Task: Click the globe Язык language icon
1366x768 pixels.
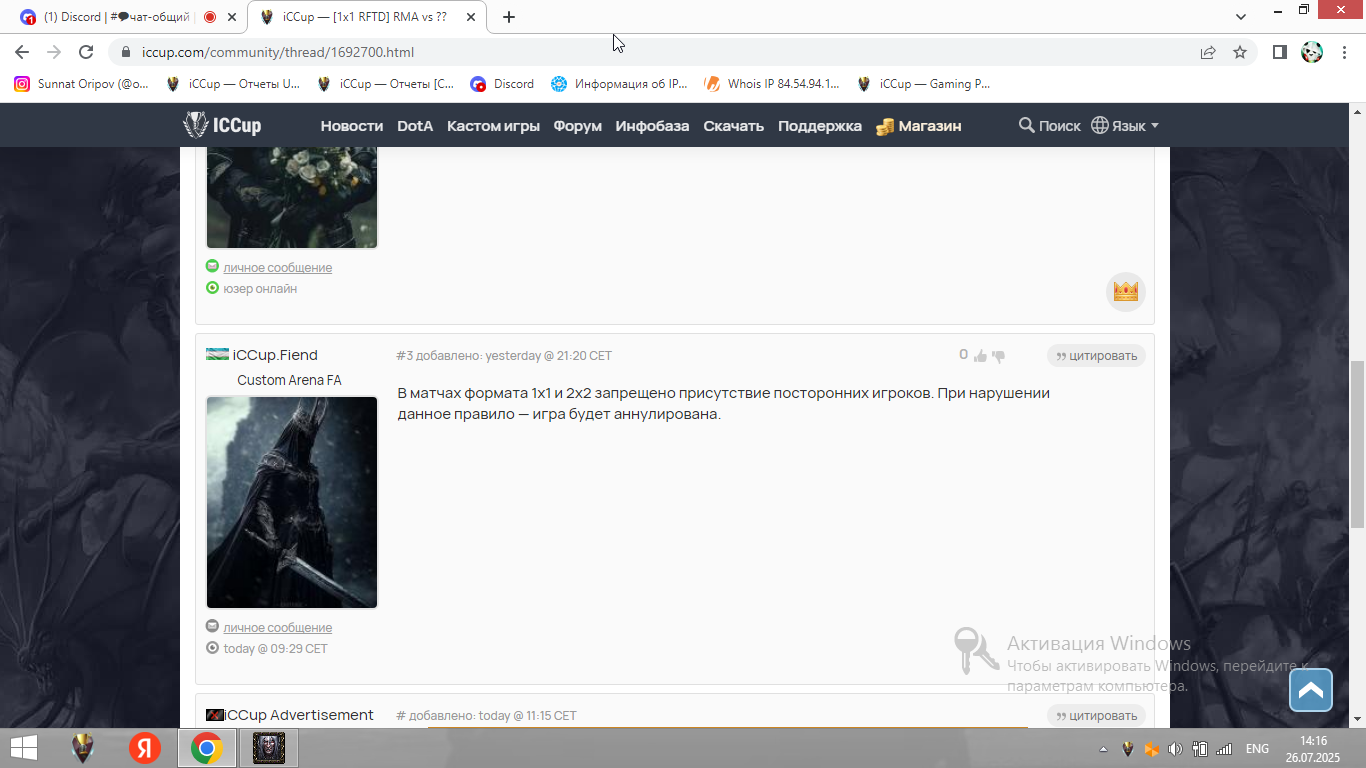Action: tap(1100, 125)
